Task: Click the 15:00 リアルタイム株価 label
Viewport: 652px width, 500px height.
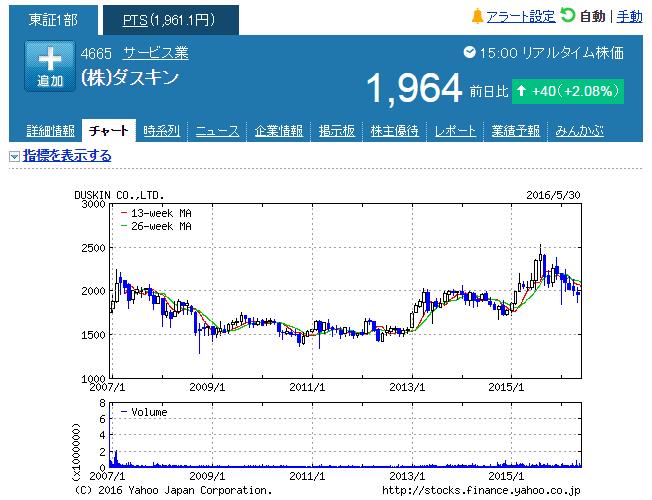Action: (x=551, y=53)
